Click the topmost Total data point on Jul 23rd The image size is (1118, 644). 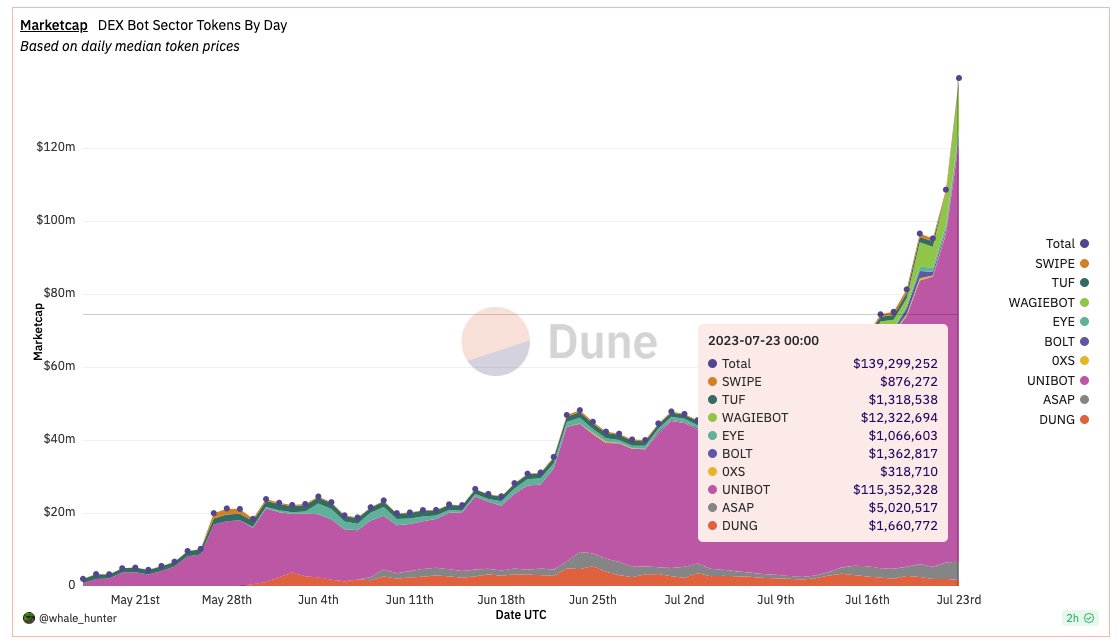coord(958,78)
